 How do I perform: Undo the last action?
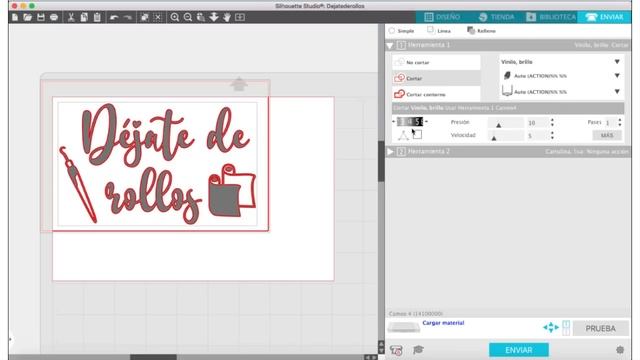pos(114,17)
